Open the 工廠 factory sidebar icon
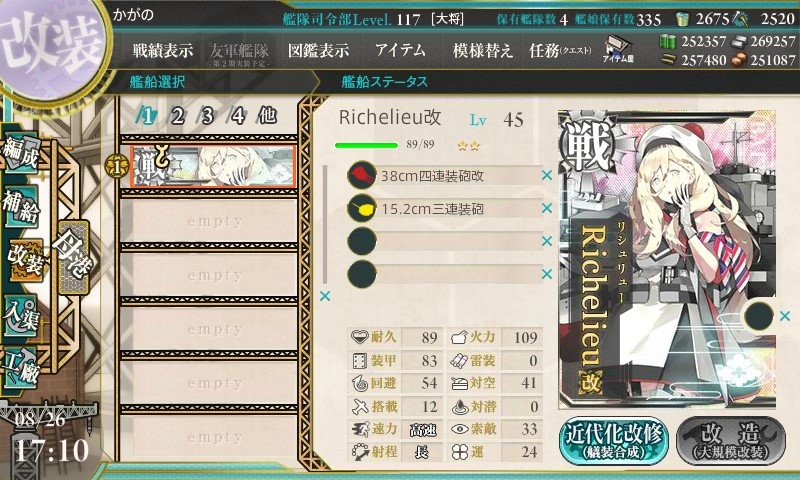Viewport: 800px width, 480px height. point(20,368)
